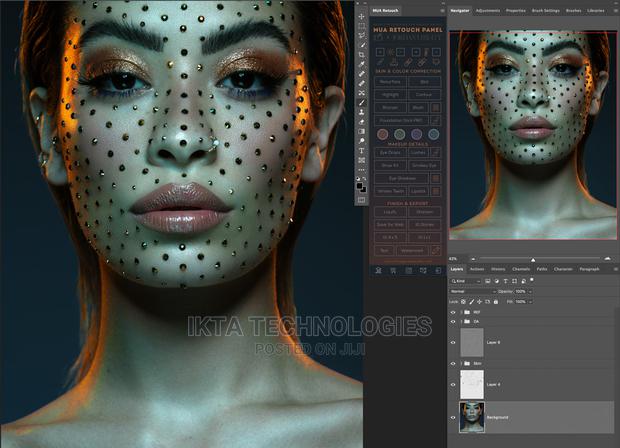Switch to the Channels tab
The height and width of the screenshot is (448, 620).
pyautogui.click(x=521, y=269)
